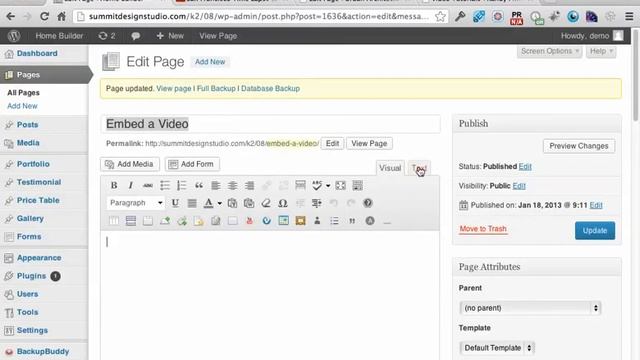The image size is (640, 360).
Task: Insert a blockquote
Action: tap(199, 185)
